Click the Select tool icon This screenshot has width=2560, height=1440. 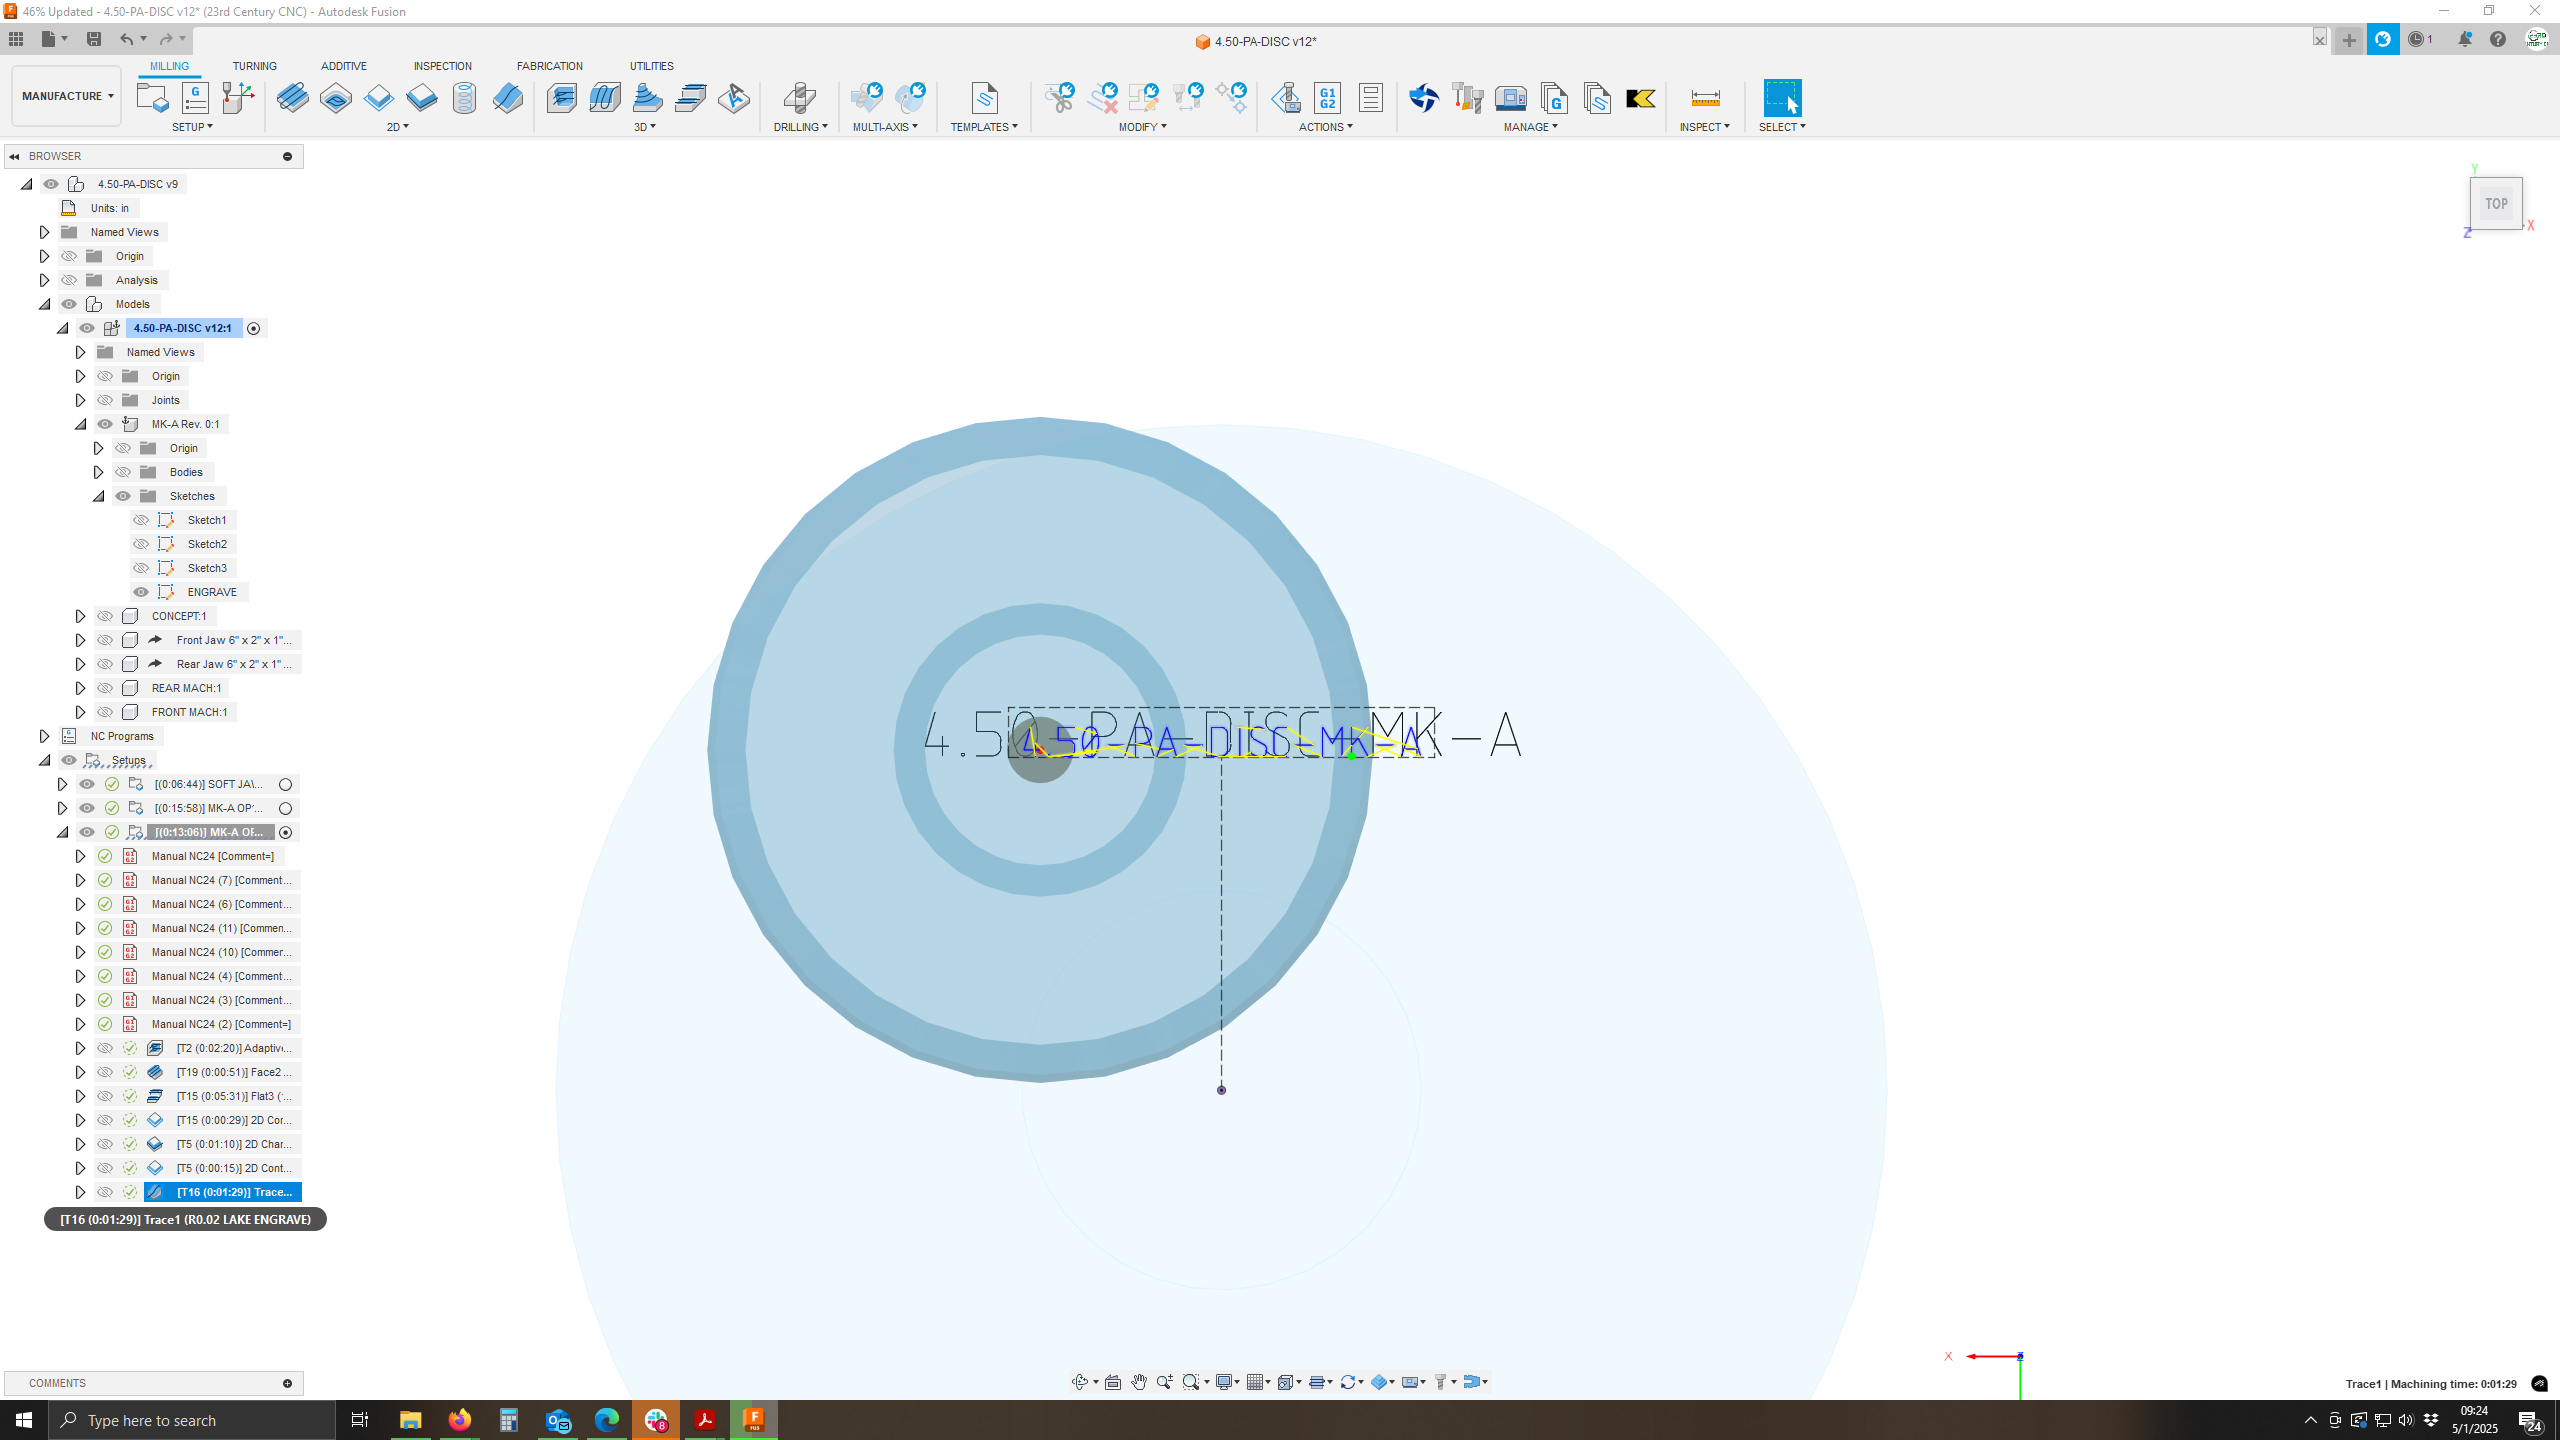click(1782, 97)
